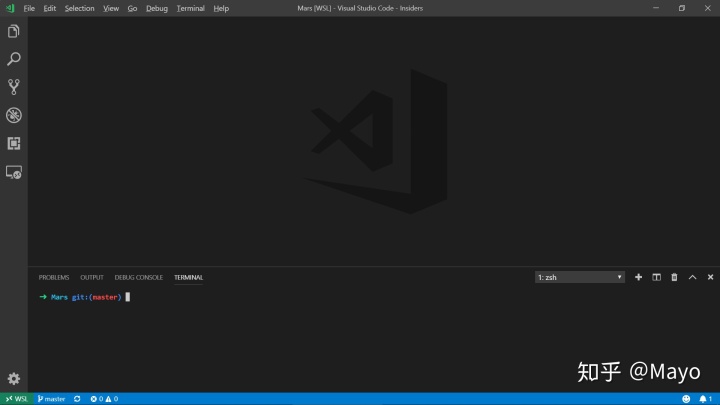Maximize the panel with up chevron
Viewport: 720px width, 405px height.
[692, 277]
